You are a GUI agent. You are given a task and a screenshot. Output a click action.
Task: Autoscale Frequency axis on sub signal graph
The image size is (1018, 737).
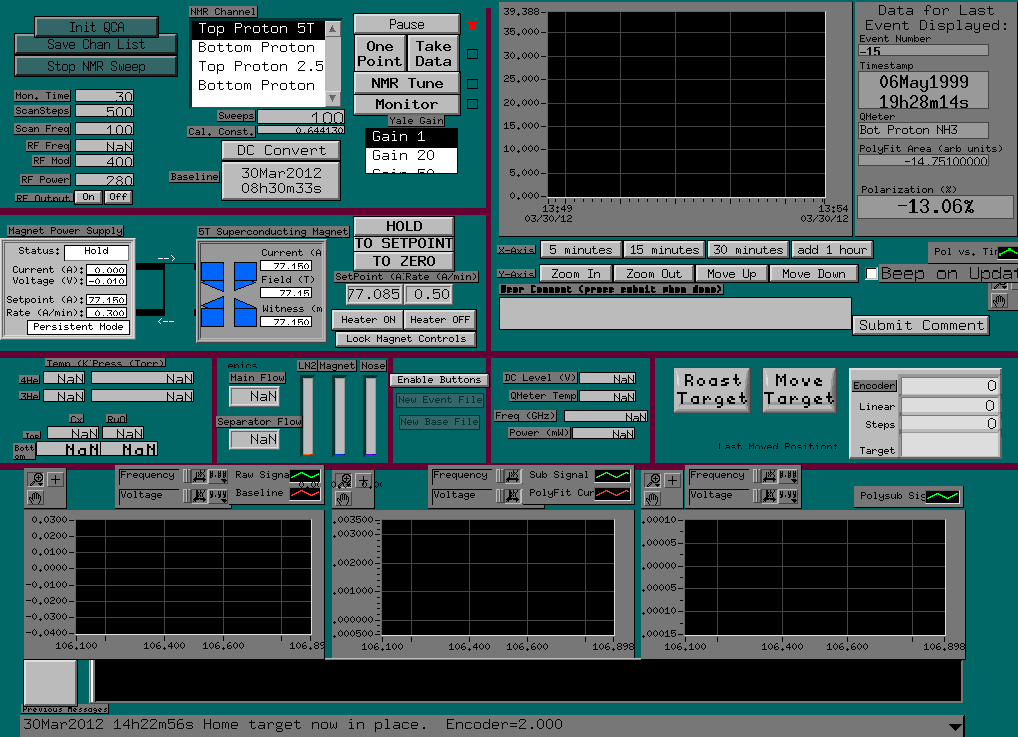click(512, 477)
